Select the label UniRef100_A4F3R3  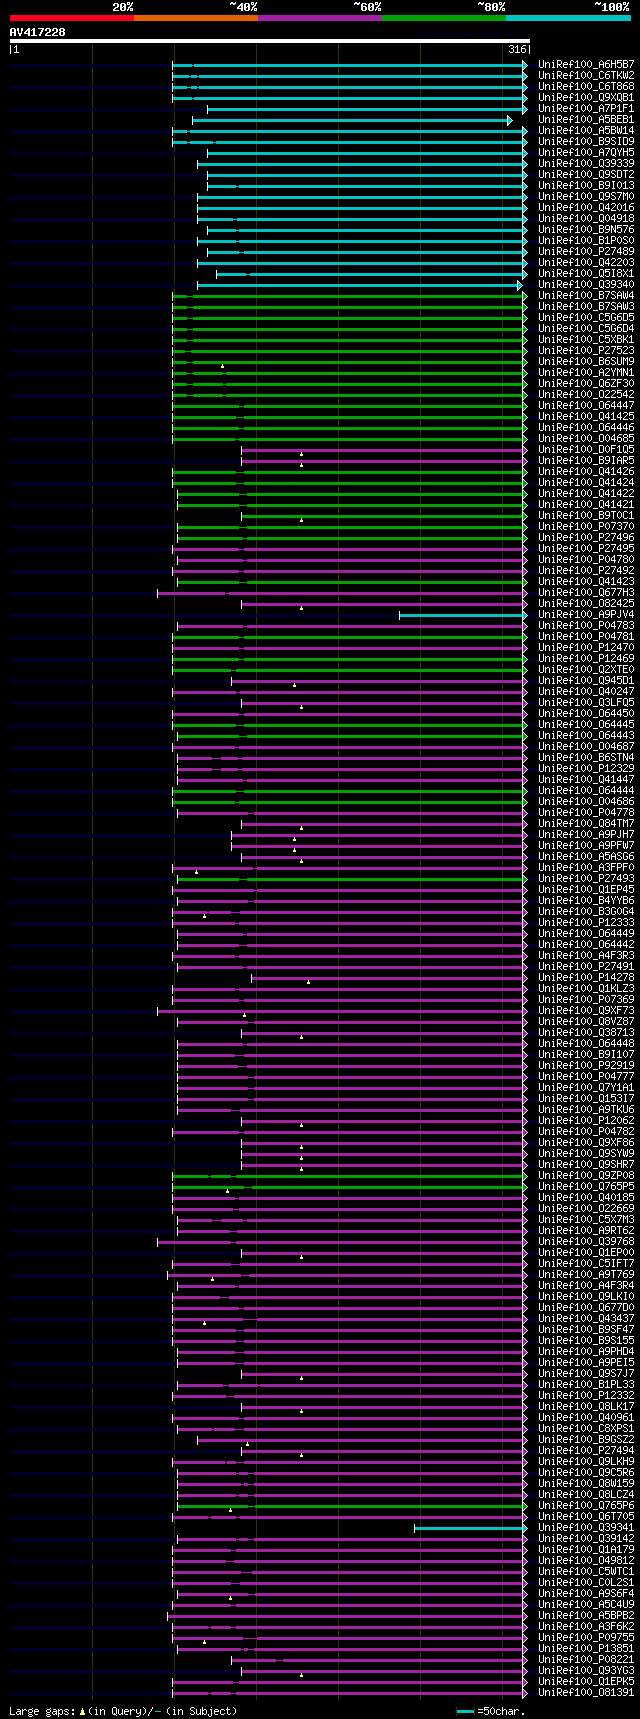pos(586,955)
